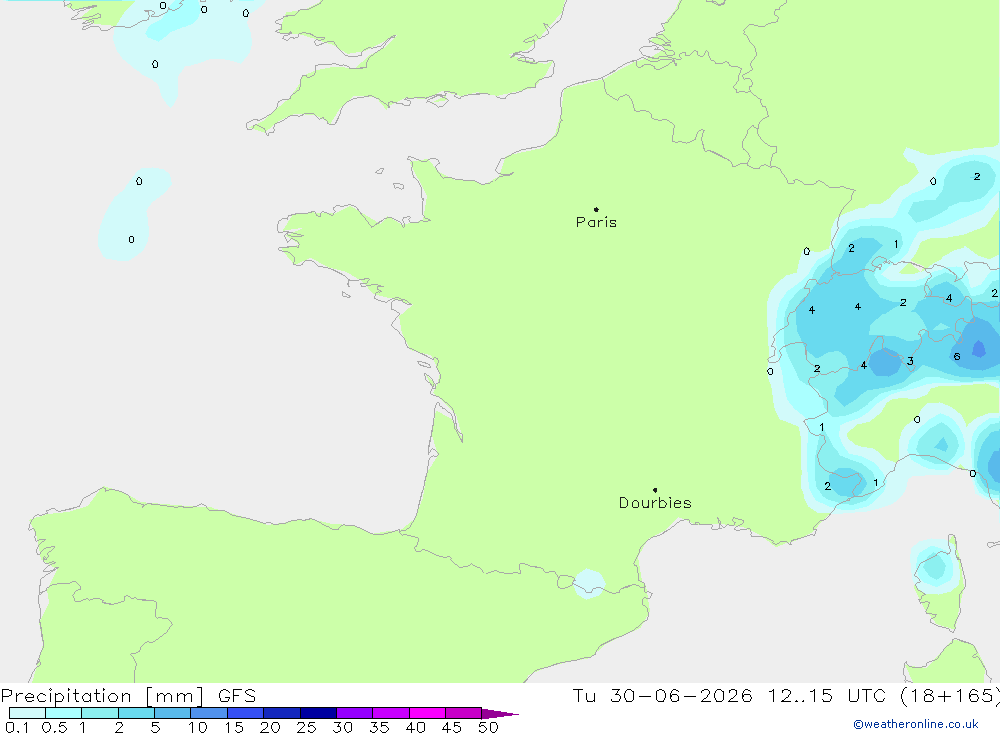
Task: Click the legend scale label 50
Action: click(x=488, y=727)
